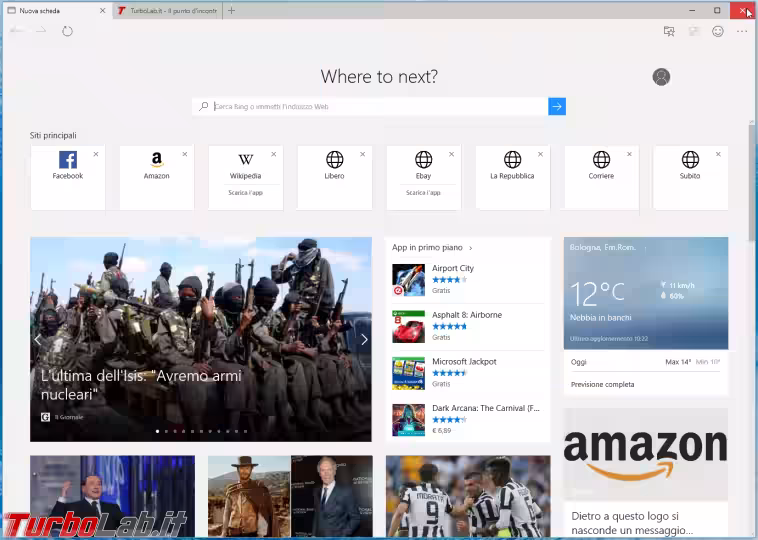Open a new tab with plus button

[x=232, y=10]
